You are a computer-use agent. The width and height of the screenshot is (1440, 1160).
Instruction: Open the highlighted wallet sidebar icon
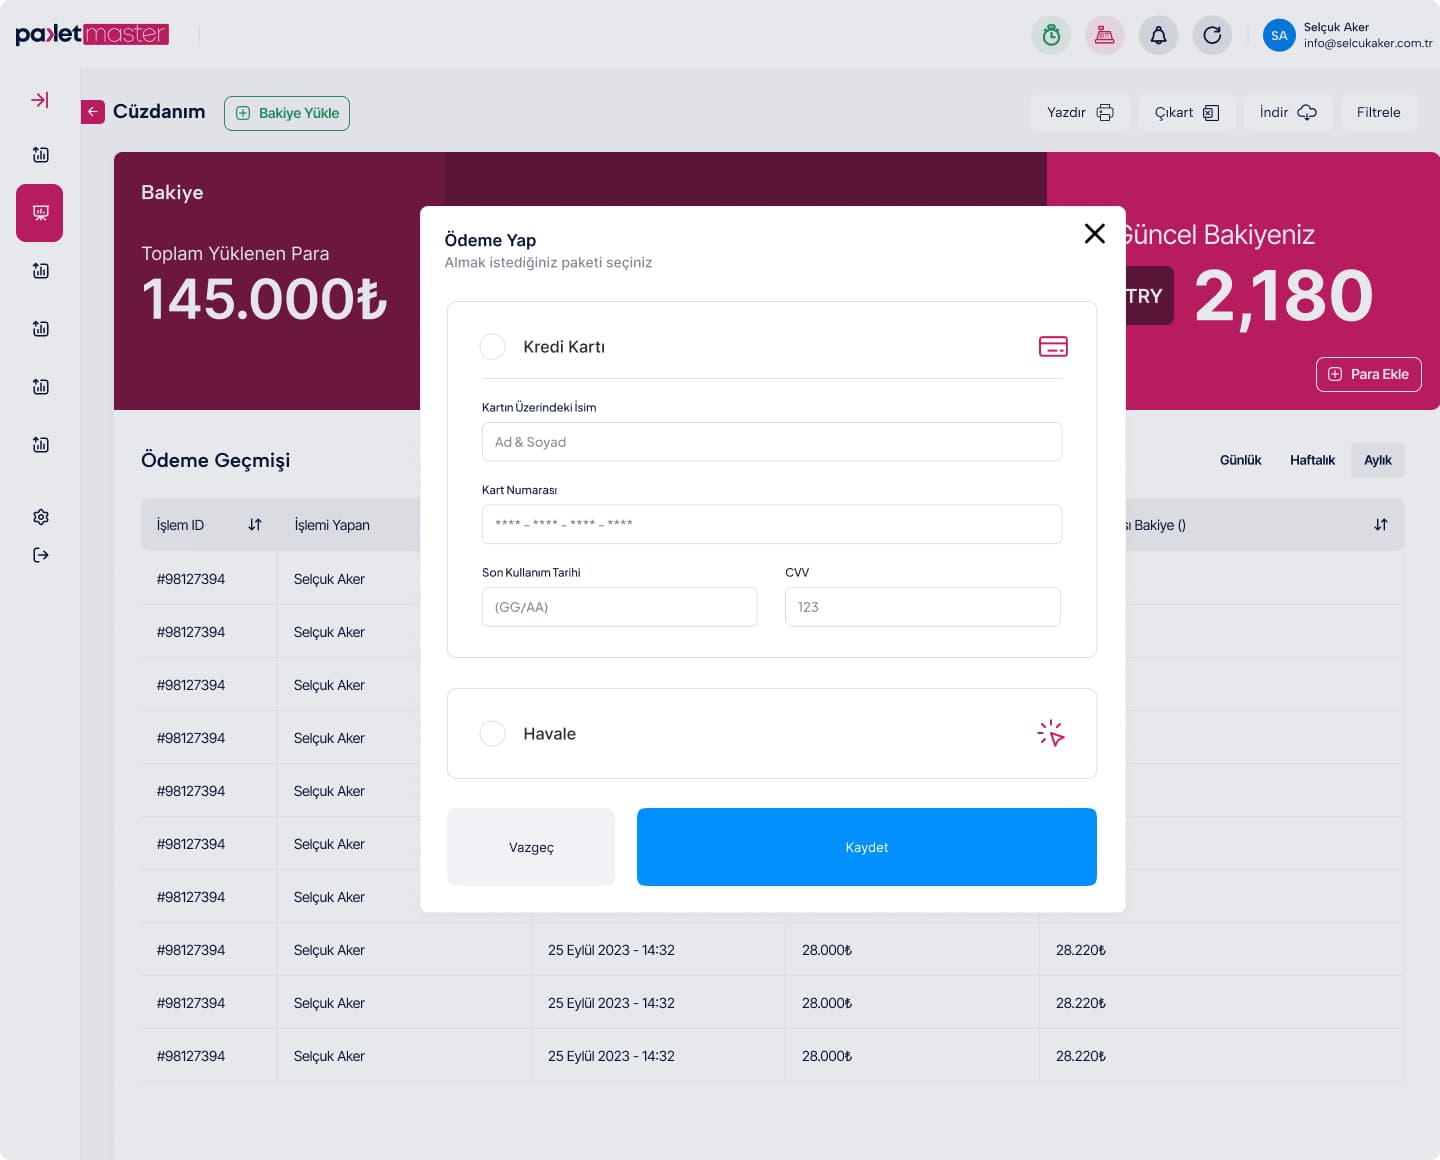(x=40, y=213)
